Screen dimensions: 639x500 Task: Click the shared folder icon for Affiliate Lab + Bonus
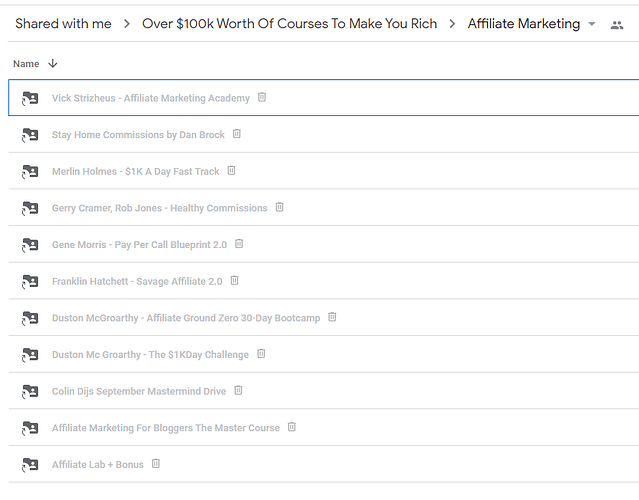click(30, 465)
